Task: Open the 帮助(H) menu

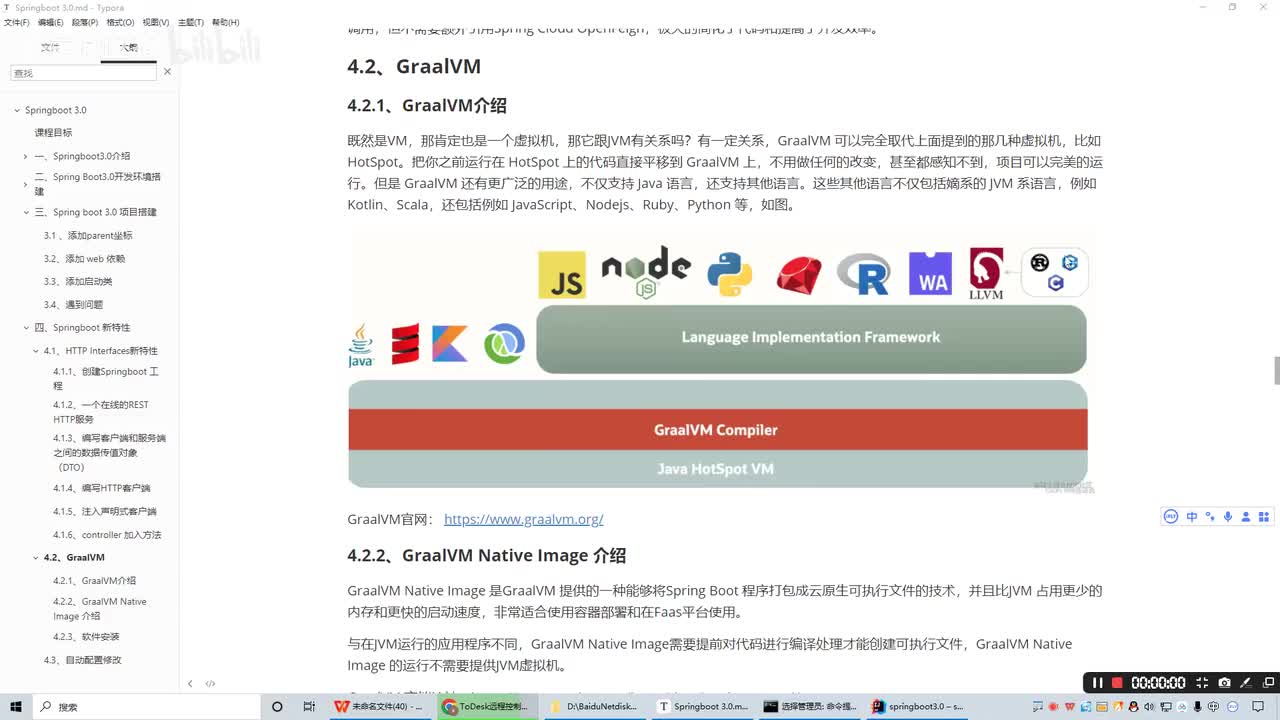Action: pos(225,22)
